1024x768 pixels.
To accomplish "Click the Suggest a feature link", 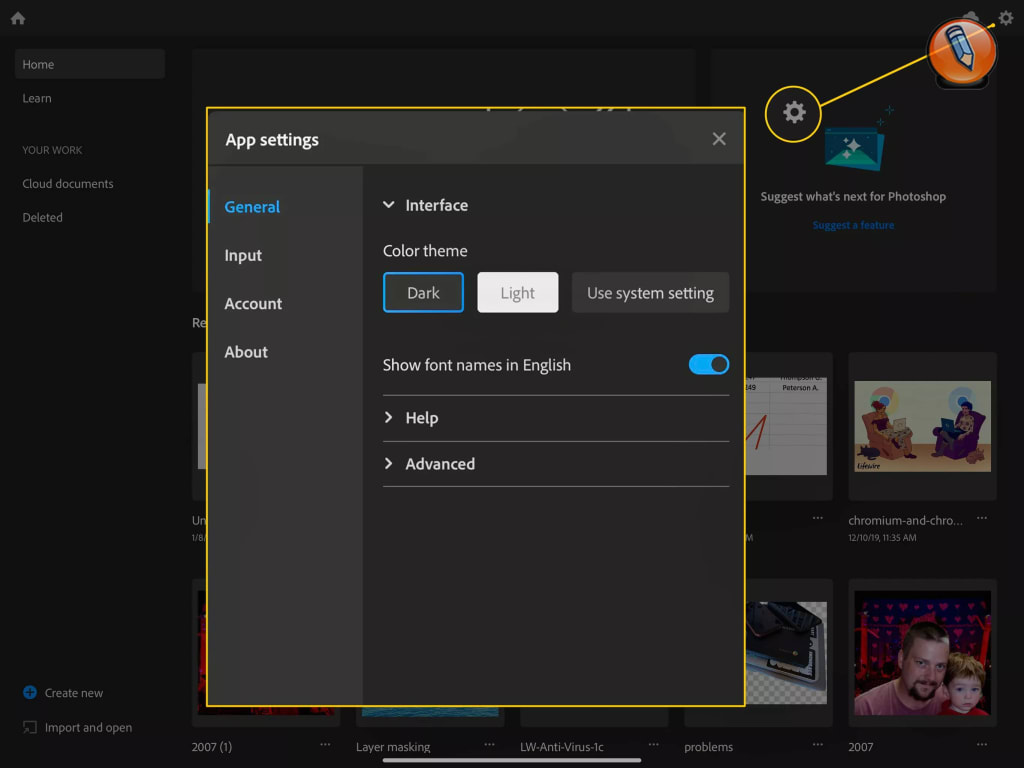I will pyautogui.click(x=853, y=225).
